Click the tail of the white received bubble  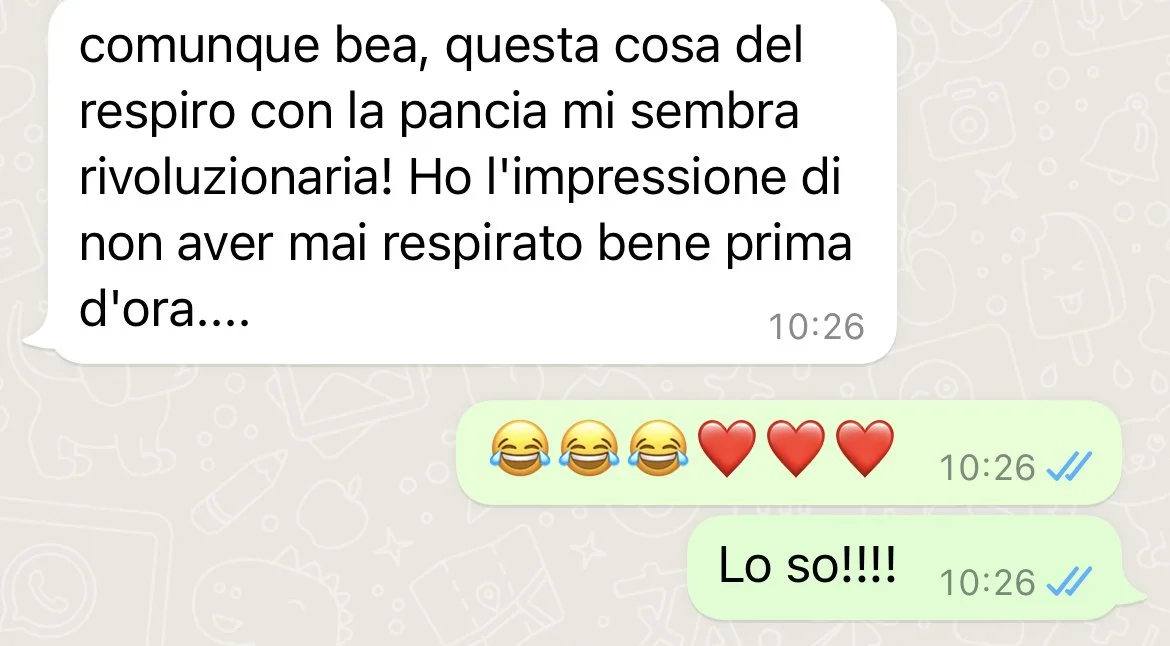pos(37,339)
